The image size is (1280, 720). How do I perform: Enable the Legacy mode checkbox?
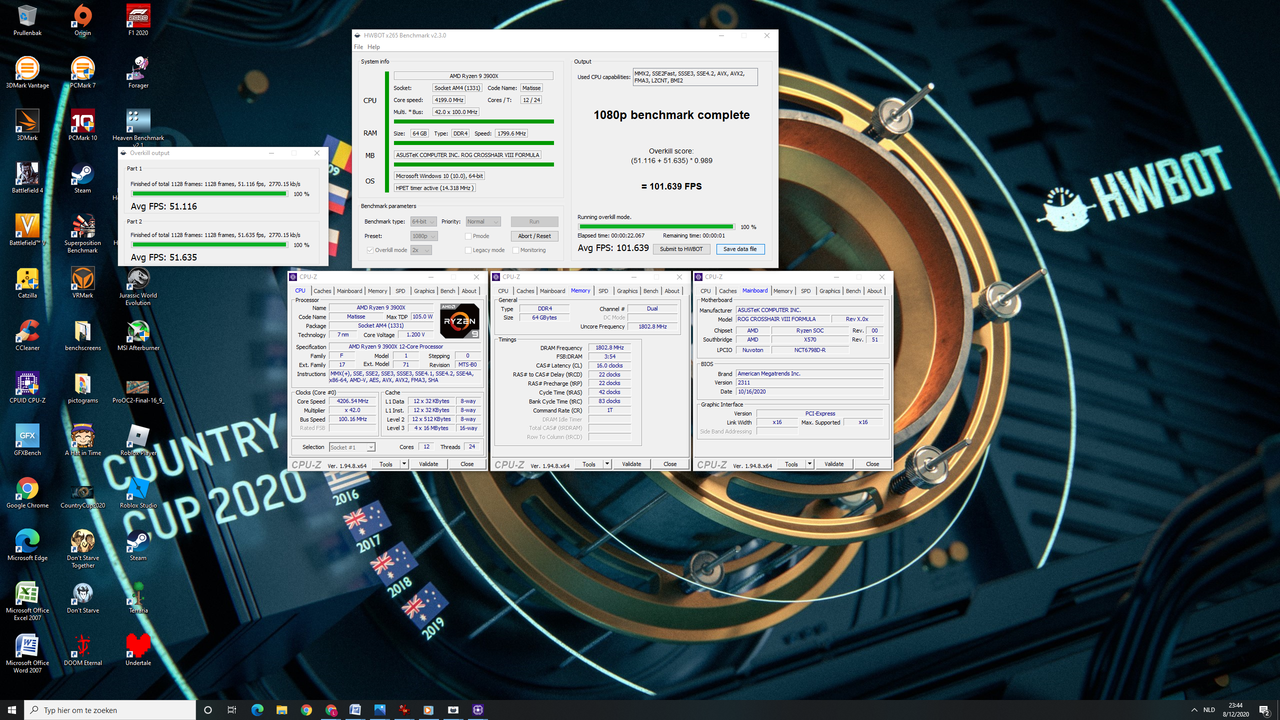(x=467, y=250)
